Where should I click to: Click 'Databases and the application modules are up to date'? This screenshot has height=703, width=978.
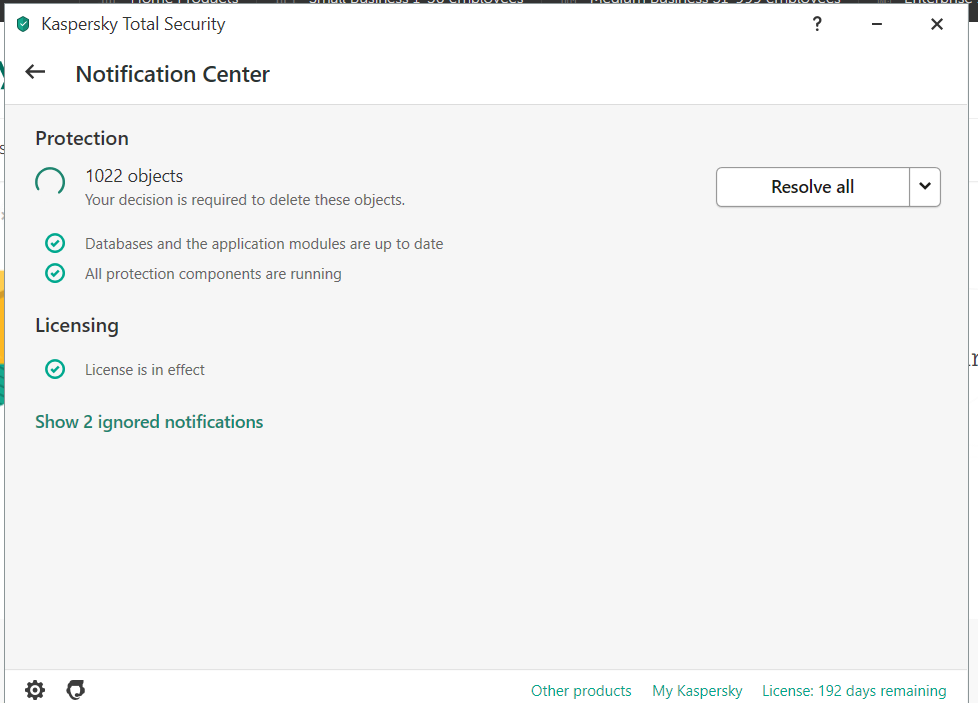(x=264, y=244)
